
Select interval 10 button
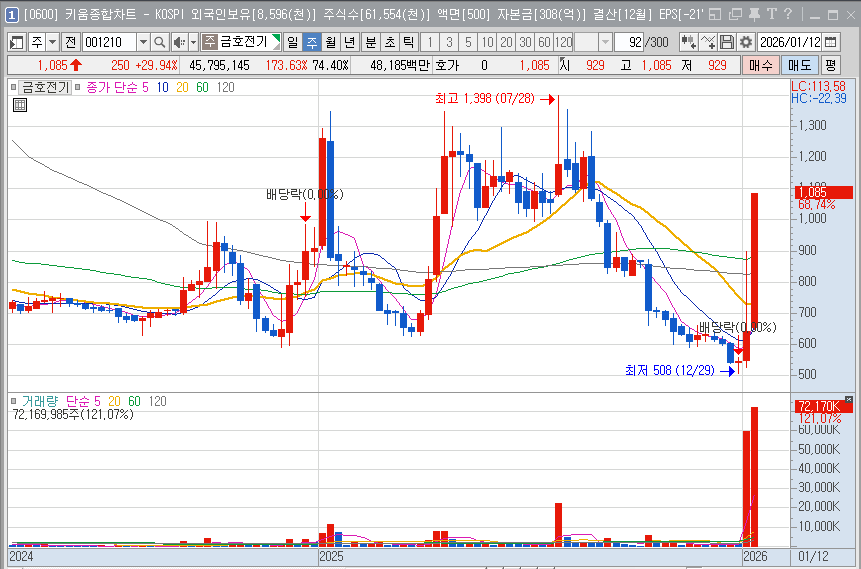tap(487, 42)
